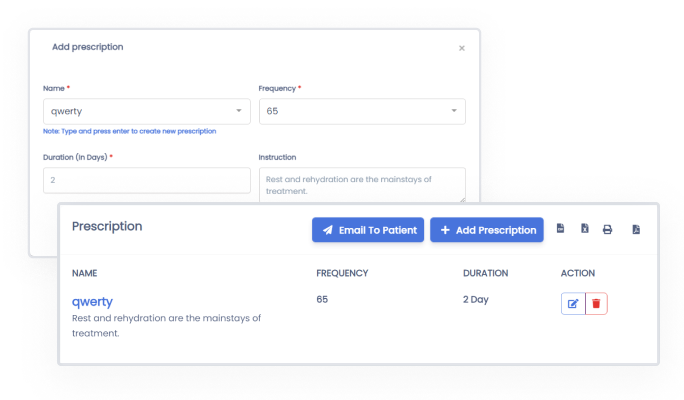Click the print prescription icon
Viewport: 684px width, 400px height.
pos(607,229)
